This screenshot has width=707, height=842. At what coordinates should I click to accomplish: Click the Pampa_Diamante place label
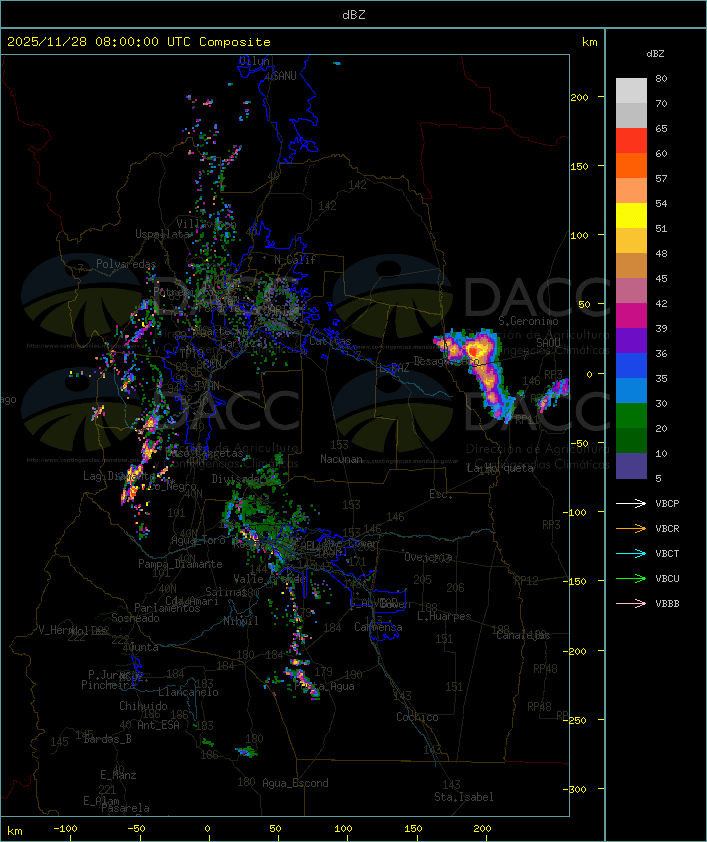(180, 564)
